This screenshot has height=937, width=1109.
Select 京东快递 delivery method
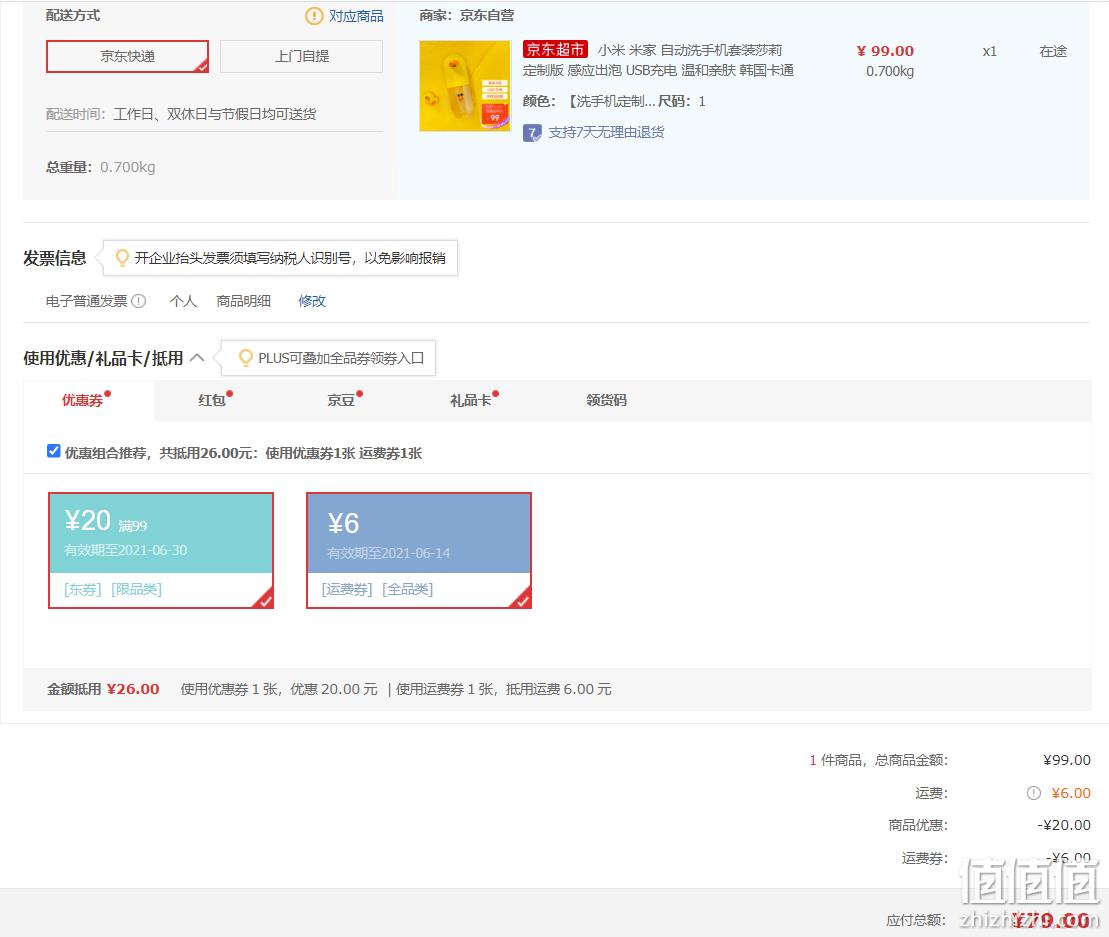(127, 57)
